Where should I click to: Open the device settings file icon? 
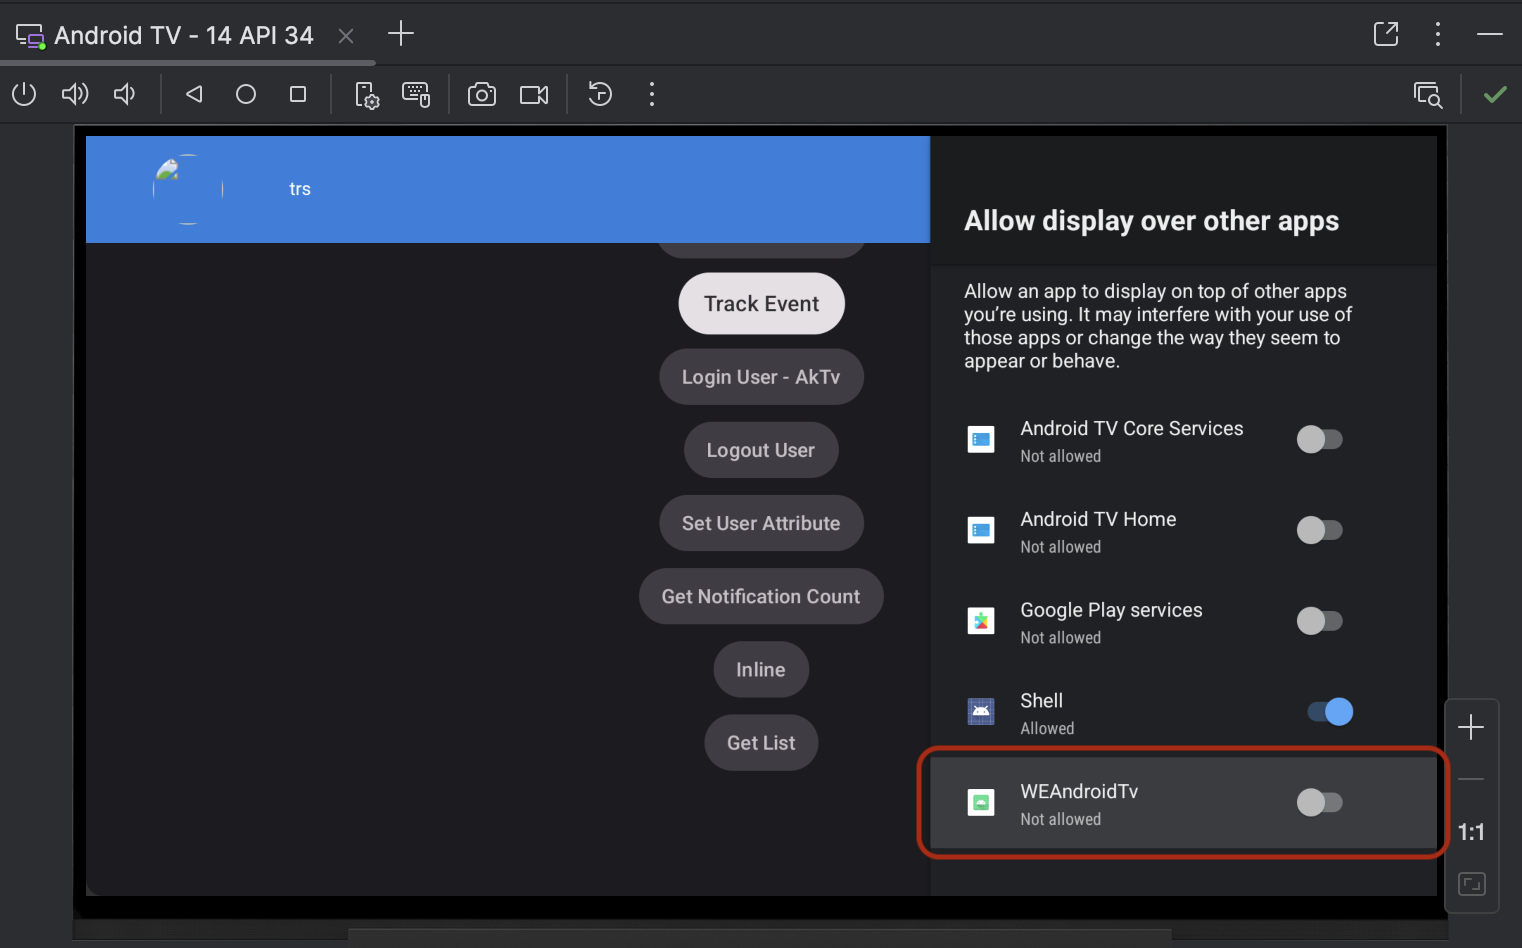[x=367, y=95]
